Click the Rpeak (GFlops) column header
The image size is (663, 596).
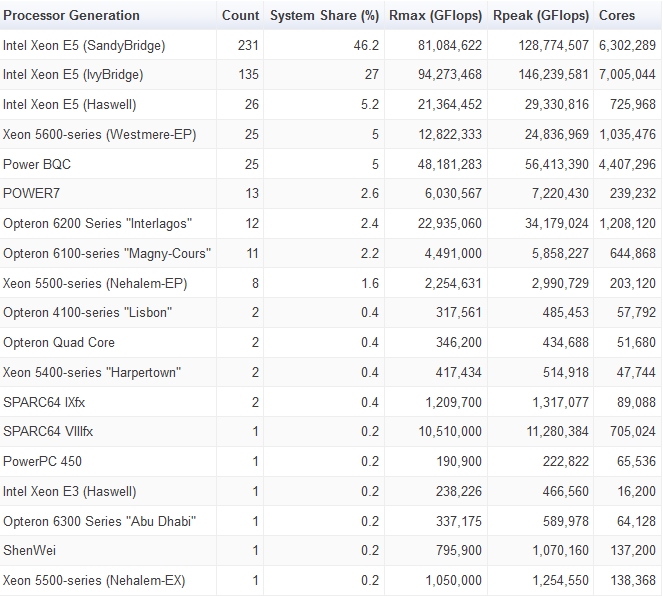point(541,16)
